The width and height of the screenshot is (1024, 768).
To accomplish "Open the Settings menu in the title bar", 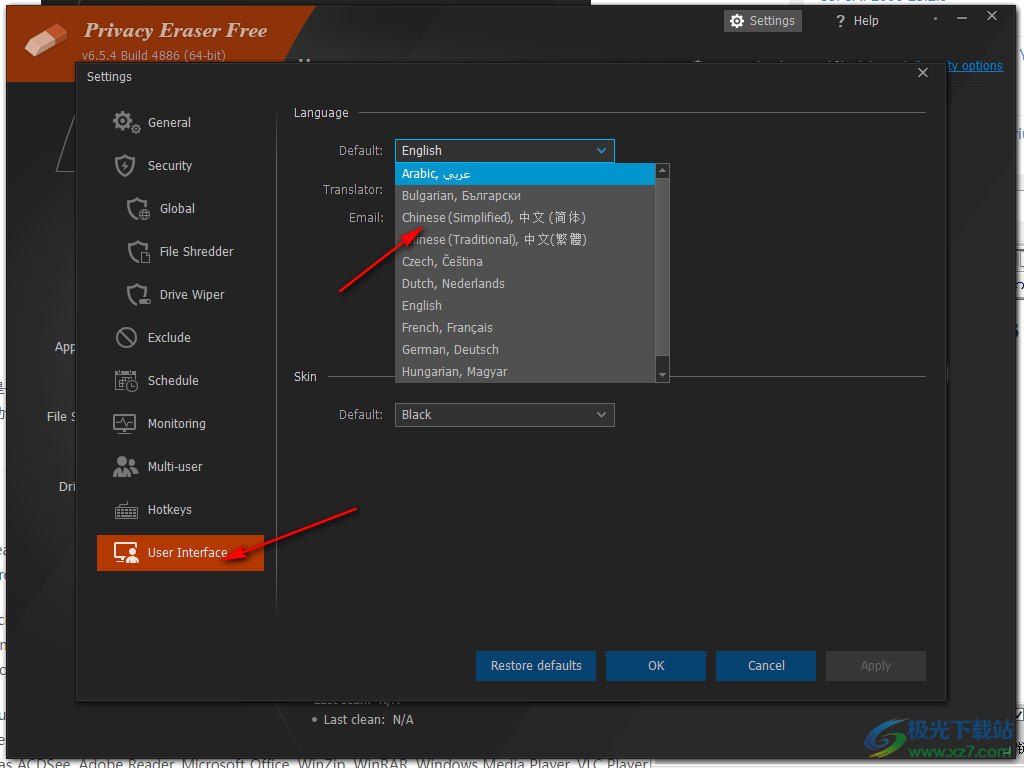I will coord(762,20).
